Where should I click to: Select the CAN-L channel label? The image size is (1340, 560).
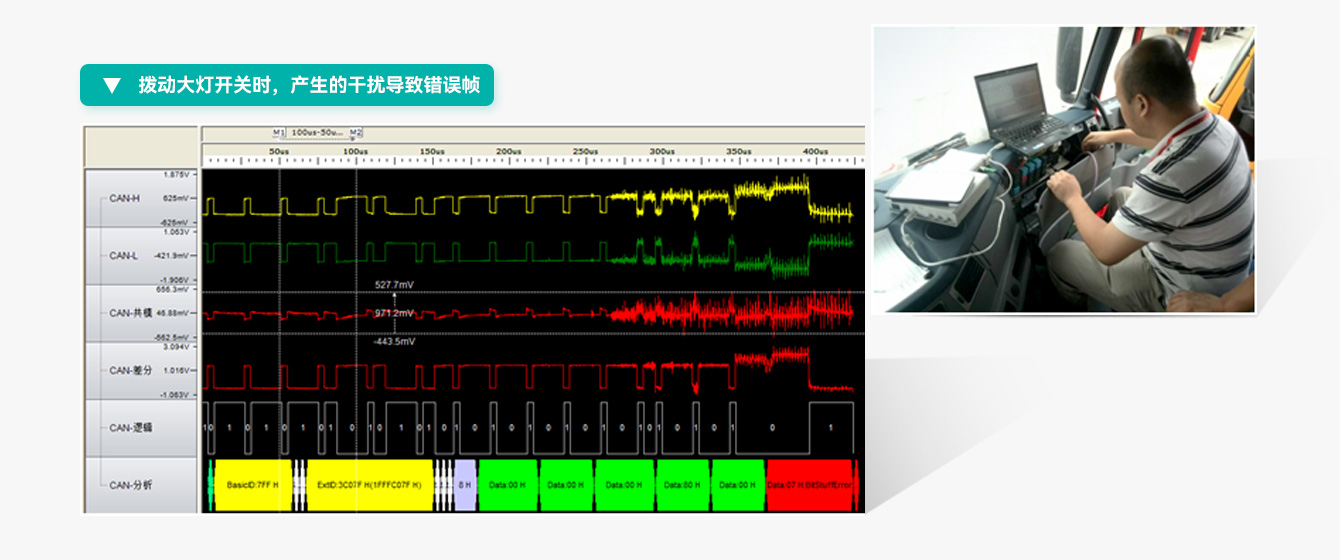(x=124, y=255)
